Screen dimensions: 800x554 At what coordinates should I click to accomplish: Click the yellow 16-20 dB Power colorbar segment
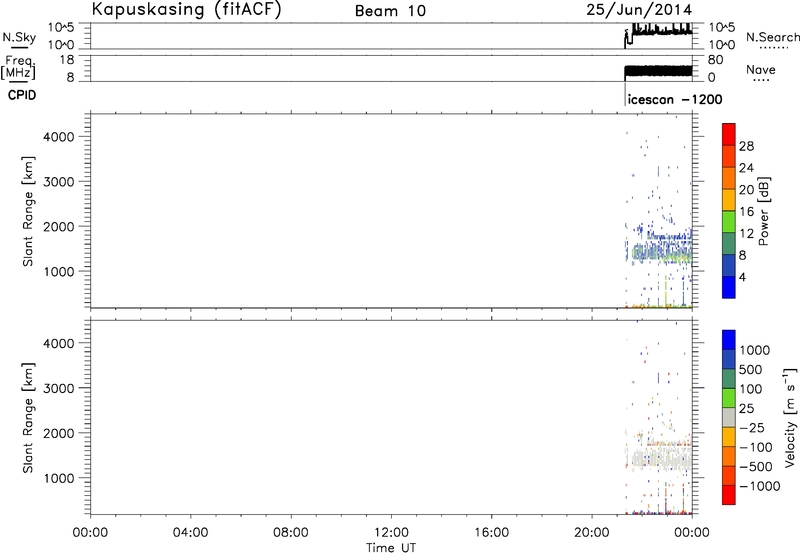point(729,199)
